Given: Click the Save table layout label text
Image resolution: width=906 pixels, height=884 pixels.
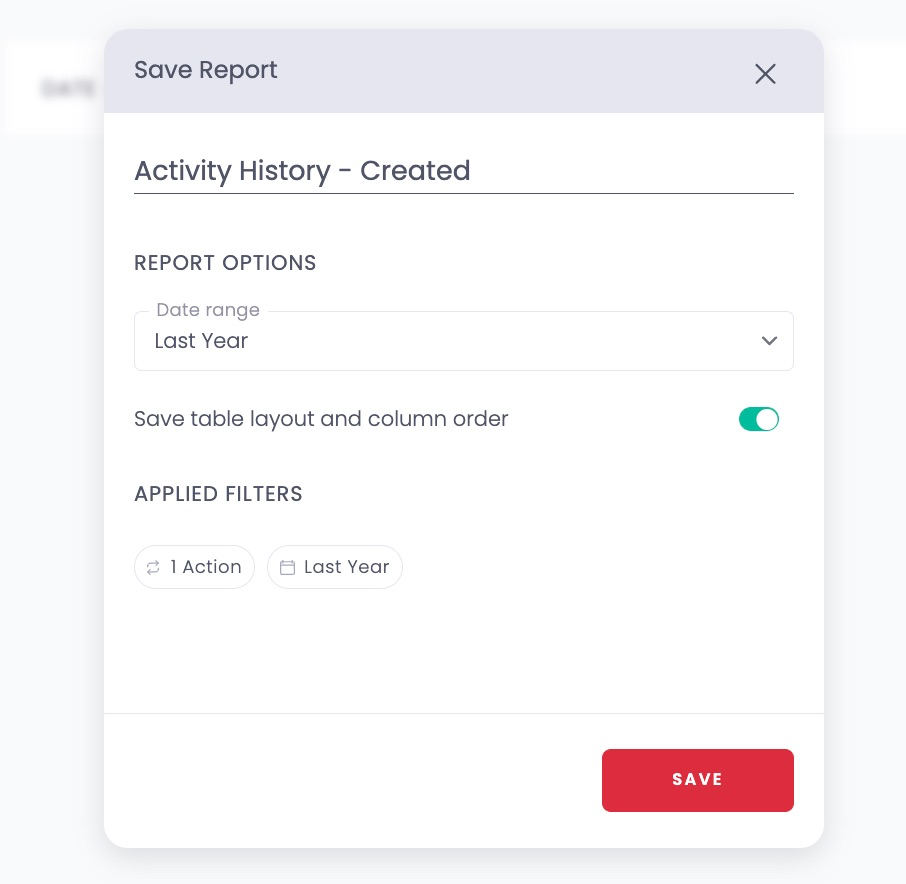Looking at the screenshot, I should coord(321,419).
